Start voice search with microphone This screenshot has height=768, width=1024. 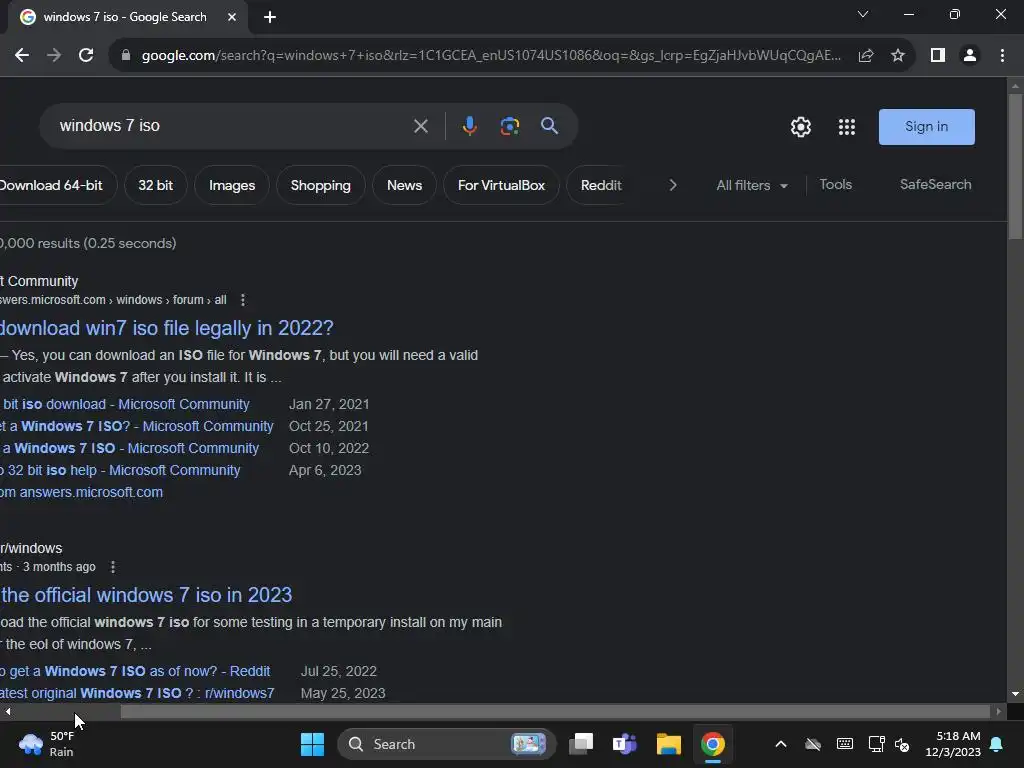pos(470,126)
